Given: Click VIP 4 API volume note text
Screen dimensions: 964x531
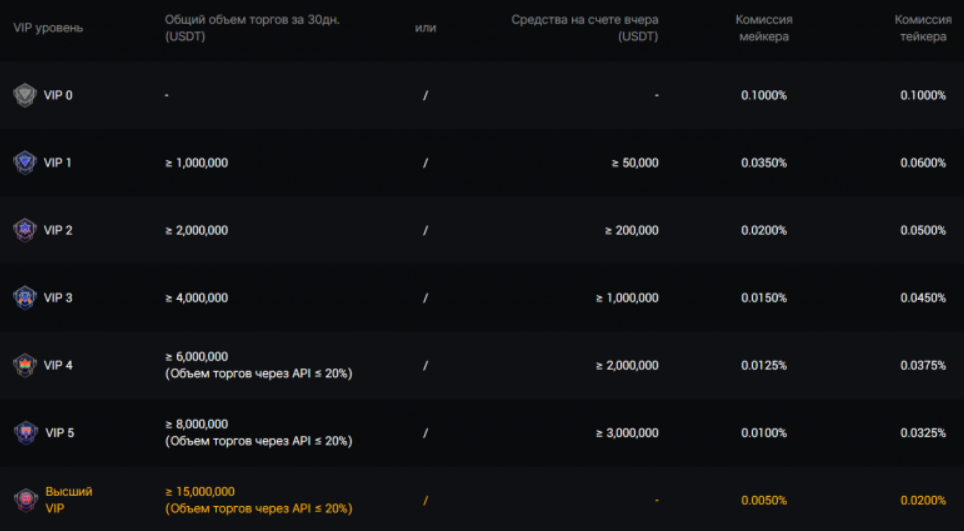Looking at the screenshot, I should (x=258, y=374).
